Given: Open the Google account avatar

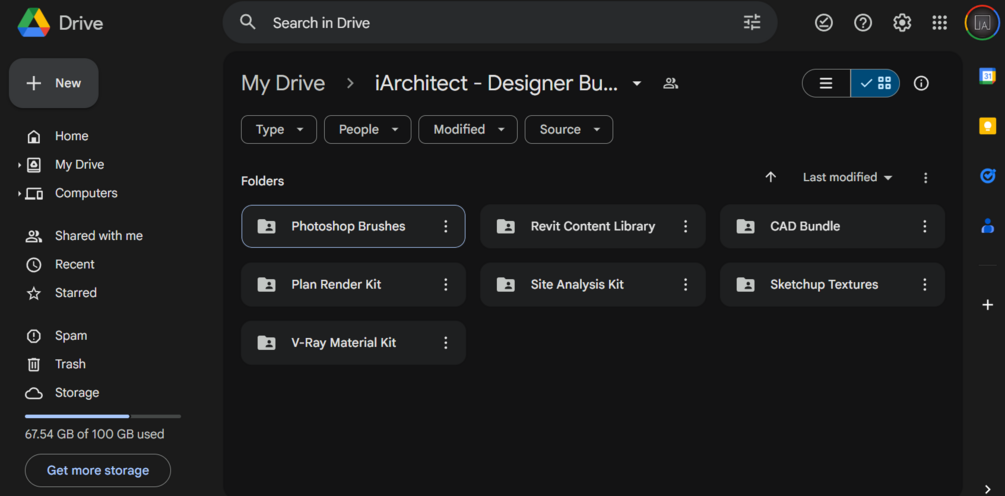Looking at the screenshot, I should click(x=981, y=23).
